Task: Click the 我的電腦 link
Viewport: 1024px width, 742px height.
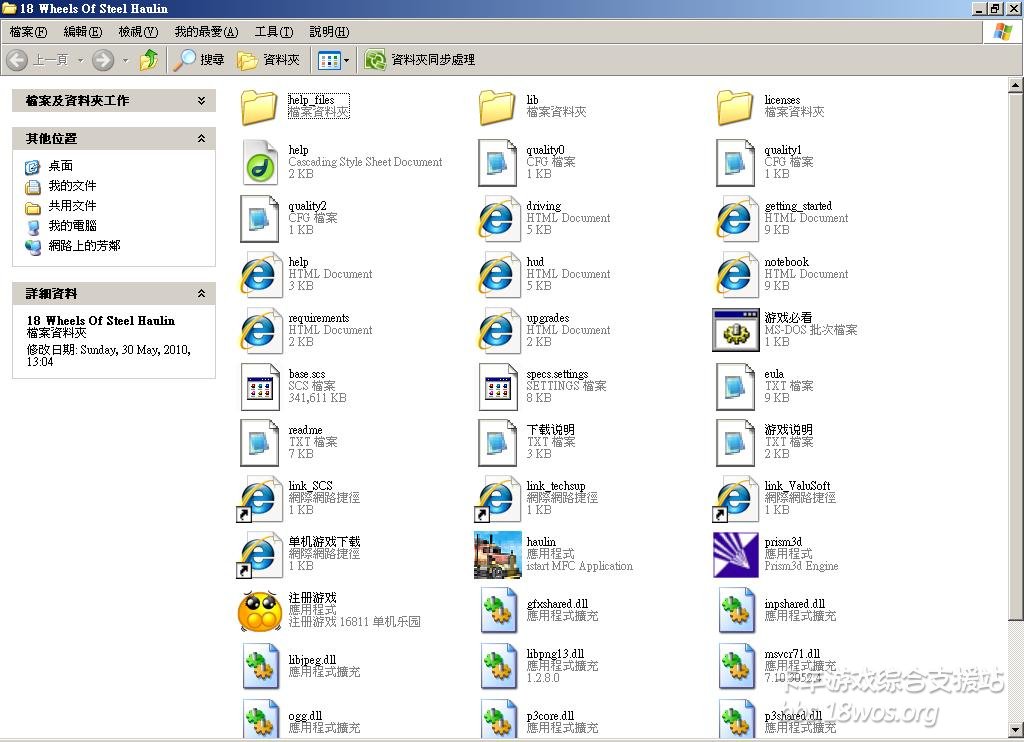Action: (72, 226)
